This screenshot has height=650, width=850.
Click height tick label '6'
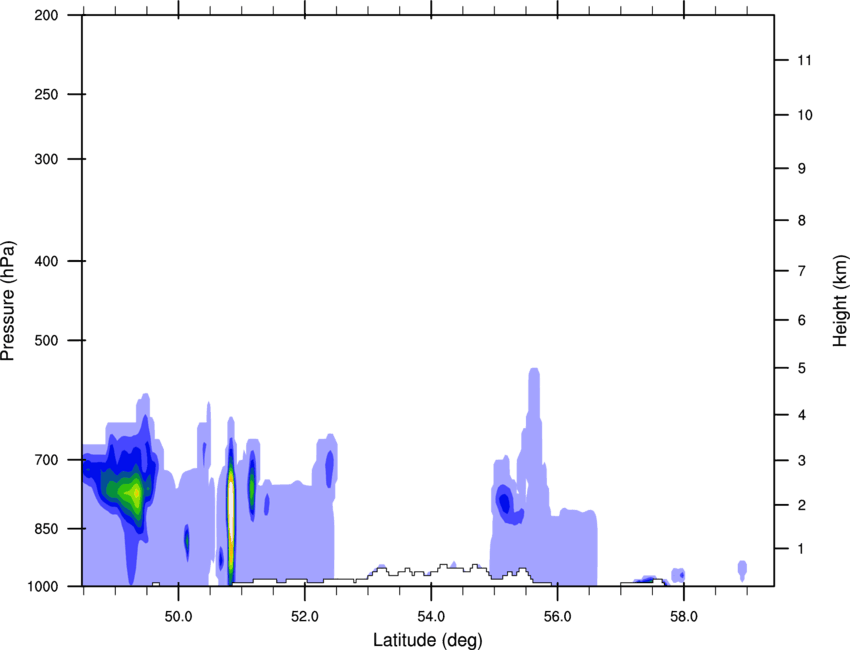coord(802,320)
